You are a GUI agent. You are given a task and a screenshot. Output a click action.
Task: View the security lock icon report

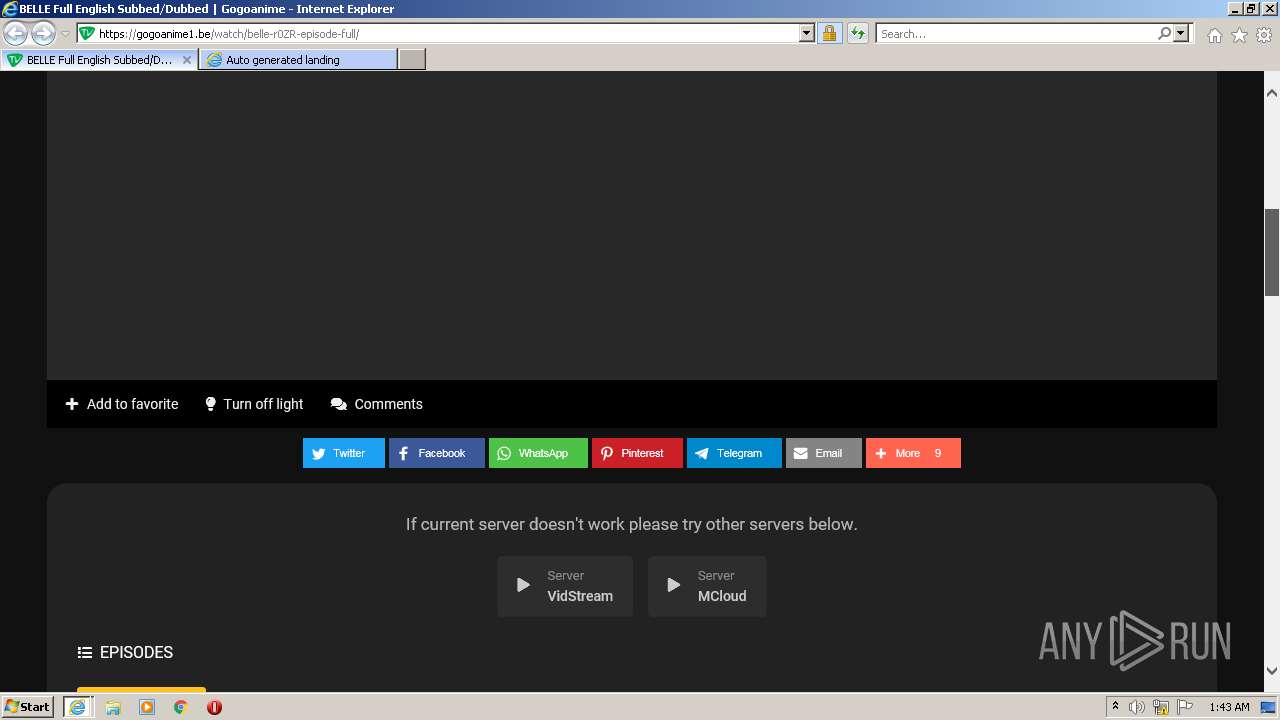(829, 33)
